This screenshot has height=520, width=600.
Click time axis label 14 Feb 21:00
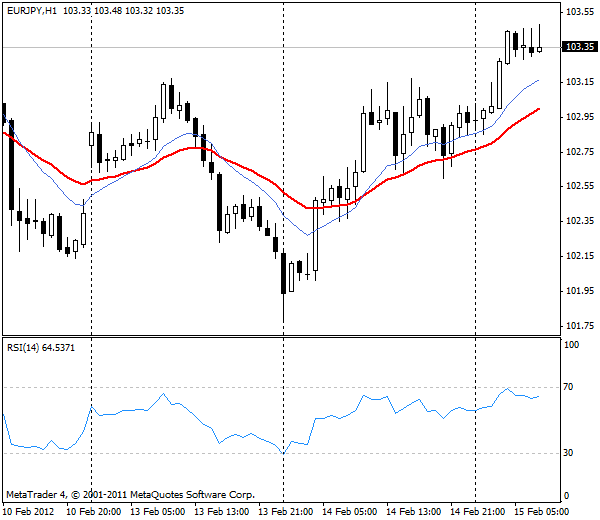point(477,512)
